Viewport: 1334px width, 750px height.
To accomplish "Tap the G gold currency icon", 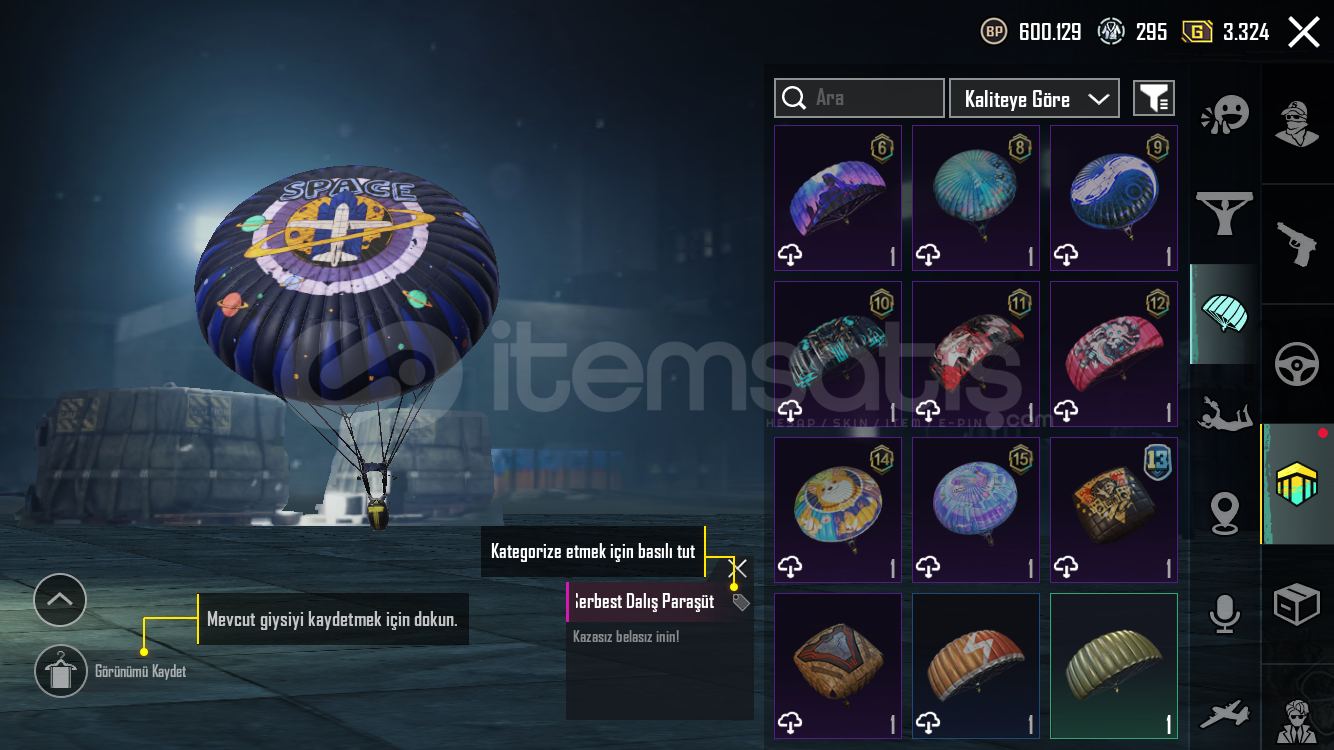I will tap(1196, 31).
